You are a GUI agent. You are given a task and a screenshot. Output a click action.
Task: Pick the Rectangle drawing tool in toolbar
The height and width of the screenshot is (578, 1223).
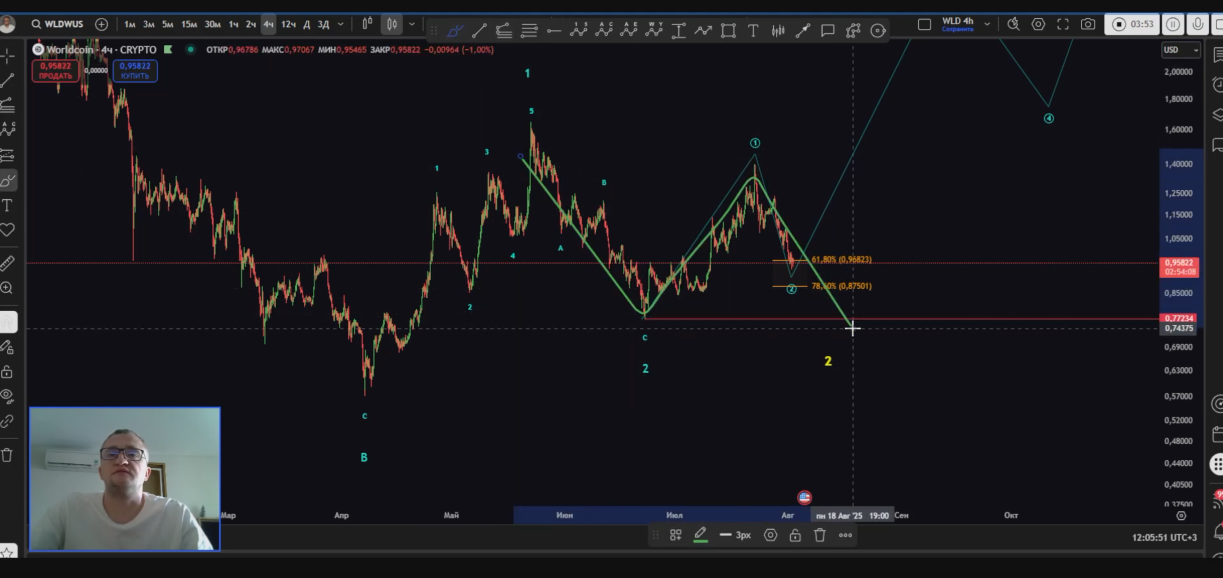coord(728,31)
